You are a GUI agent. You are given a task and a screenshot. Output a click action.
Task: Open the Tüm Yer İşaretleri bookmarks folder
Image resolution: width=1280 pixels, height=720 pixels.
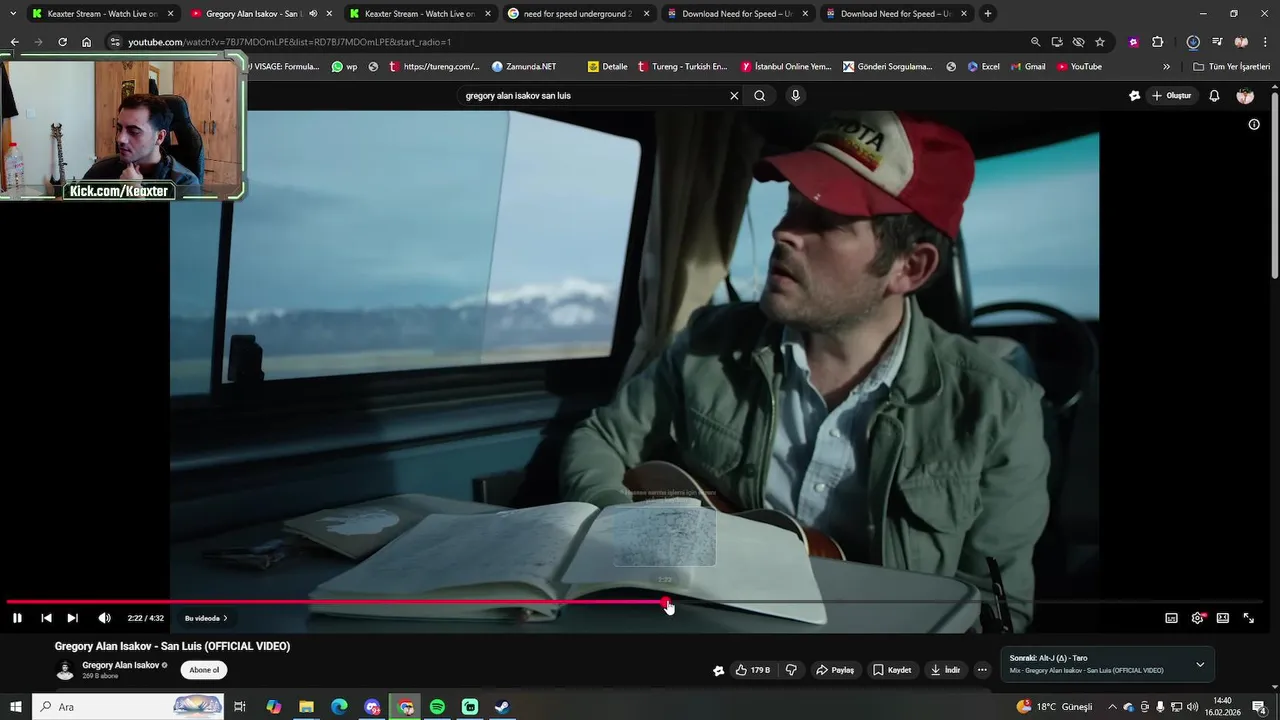1231,67
